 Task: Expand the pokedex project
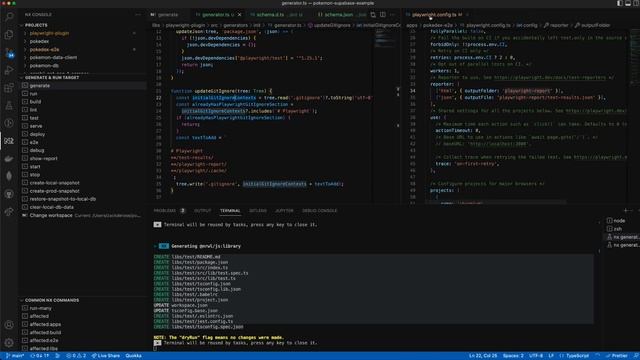pos(25,41)
